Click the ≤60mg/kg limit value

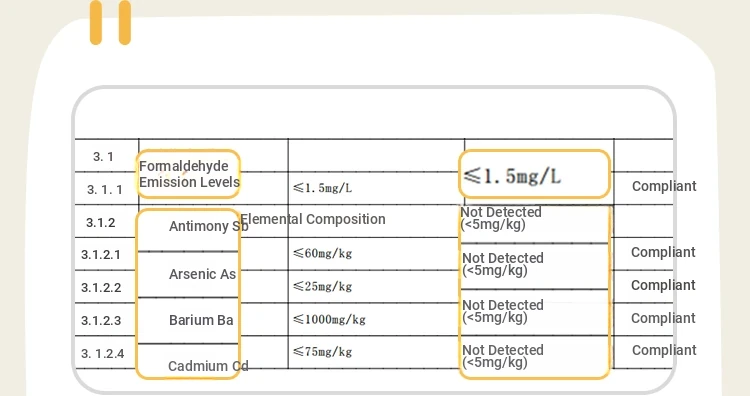tap(322, 253)
